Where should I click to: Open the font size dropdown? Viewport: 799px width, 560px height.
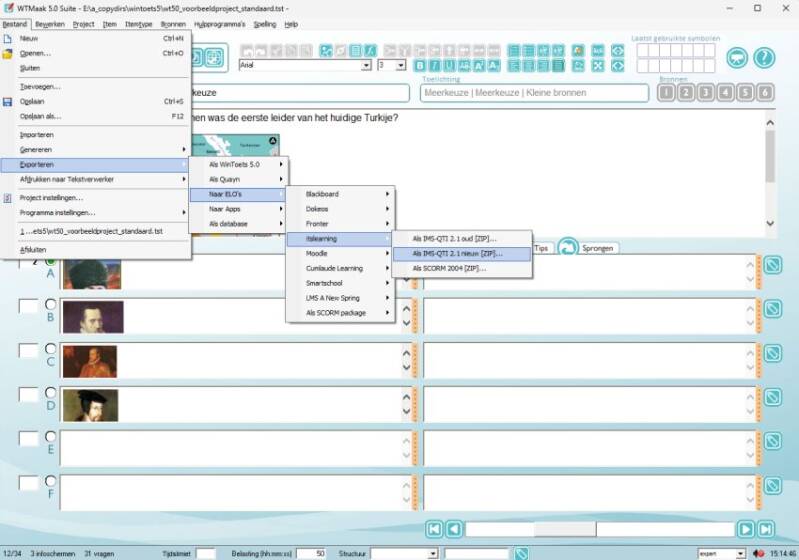[401, 65]
